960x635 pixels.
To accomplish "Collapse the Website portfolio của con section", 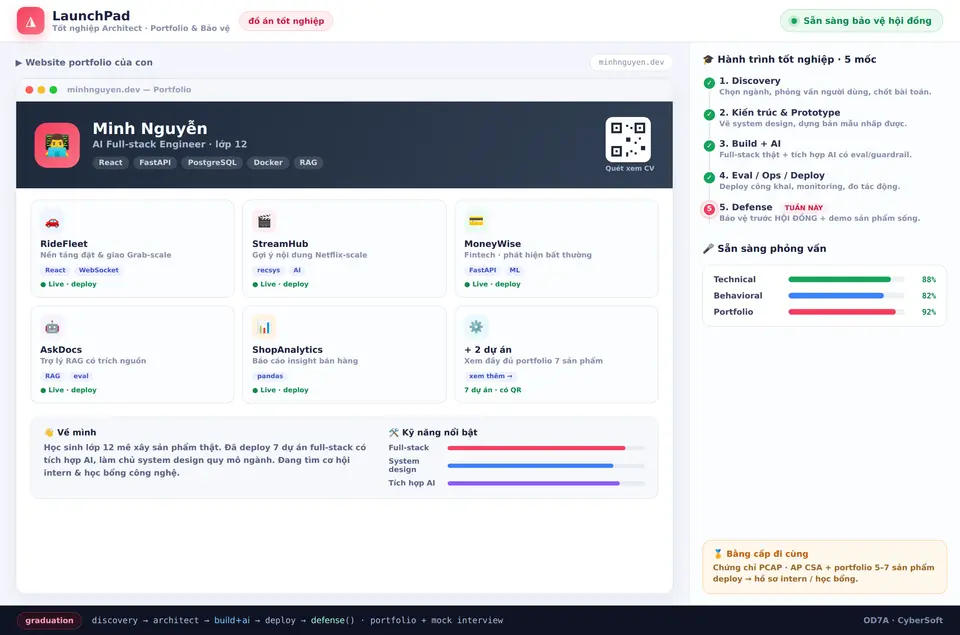I will (x=84, y=62).
